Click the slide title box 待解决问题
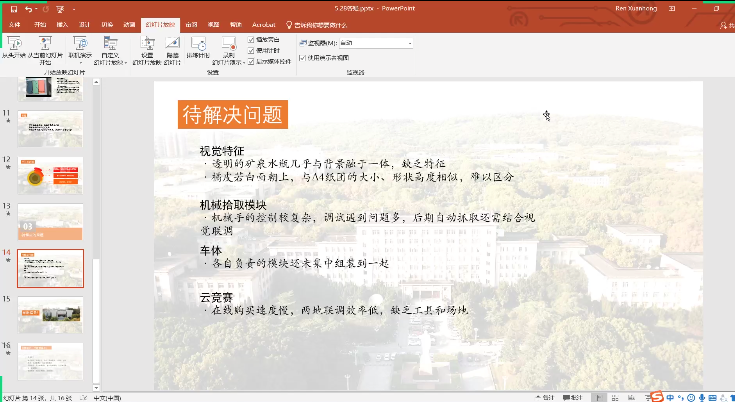 232,114
